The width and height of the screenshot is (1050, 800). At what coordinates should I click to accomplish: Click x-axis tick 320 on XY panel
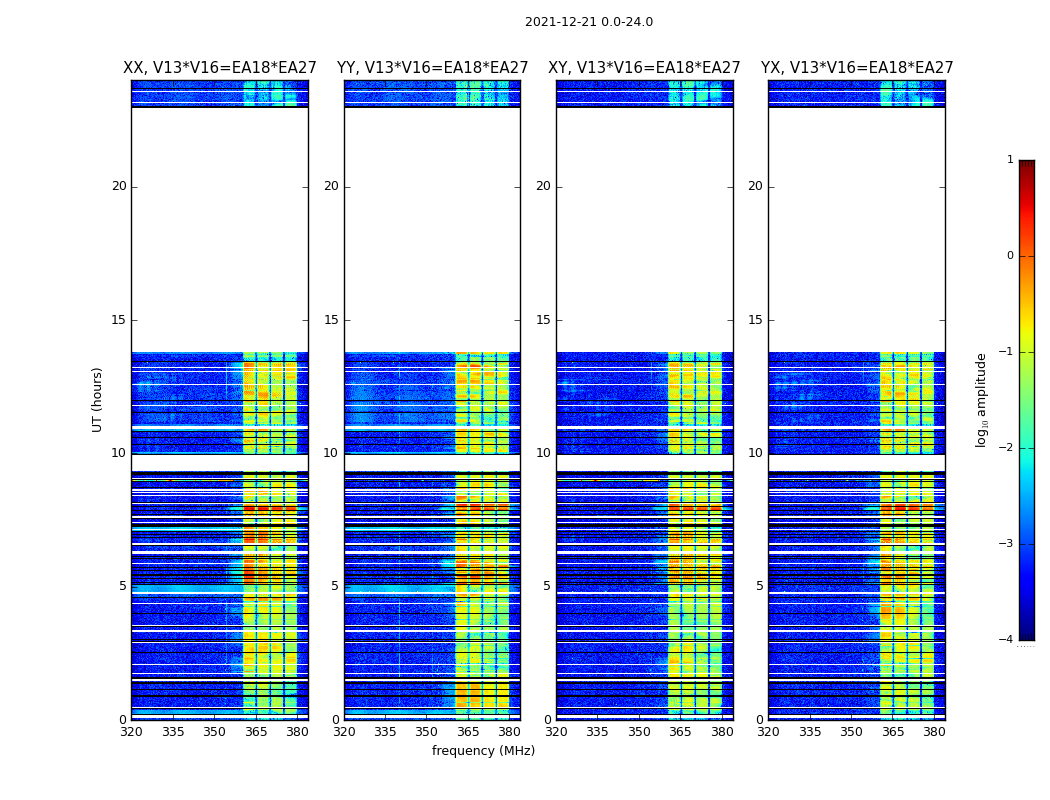(556, 731)
